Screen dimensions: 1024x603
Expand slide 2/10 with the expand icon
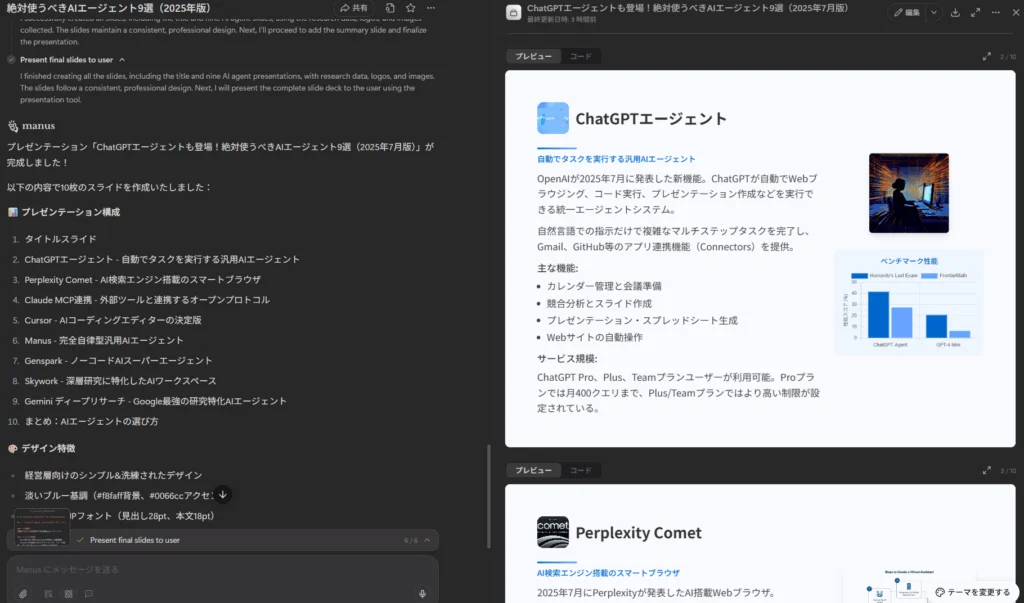point(987,57)
